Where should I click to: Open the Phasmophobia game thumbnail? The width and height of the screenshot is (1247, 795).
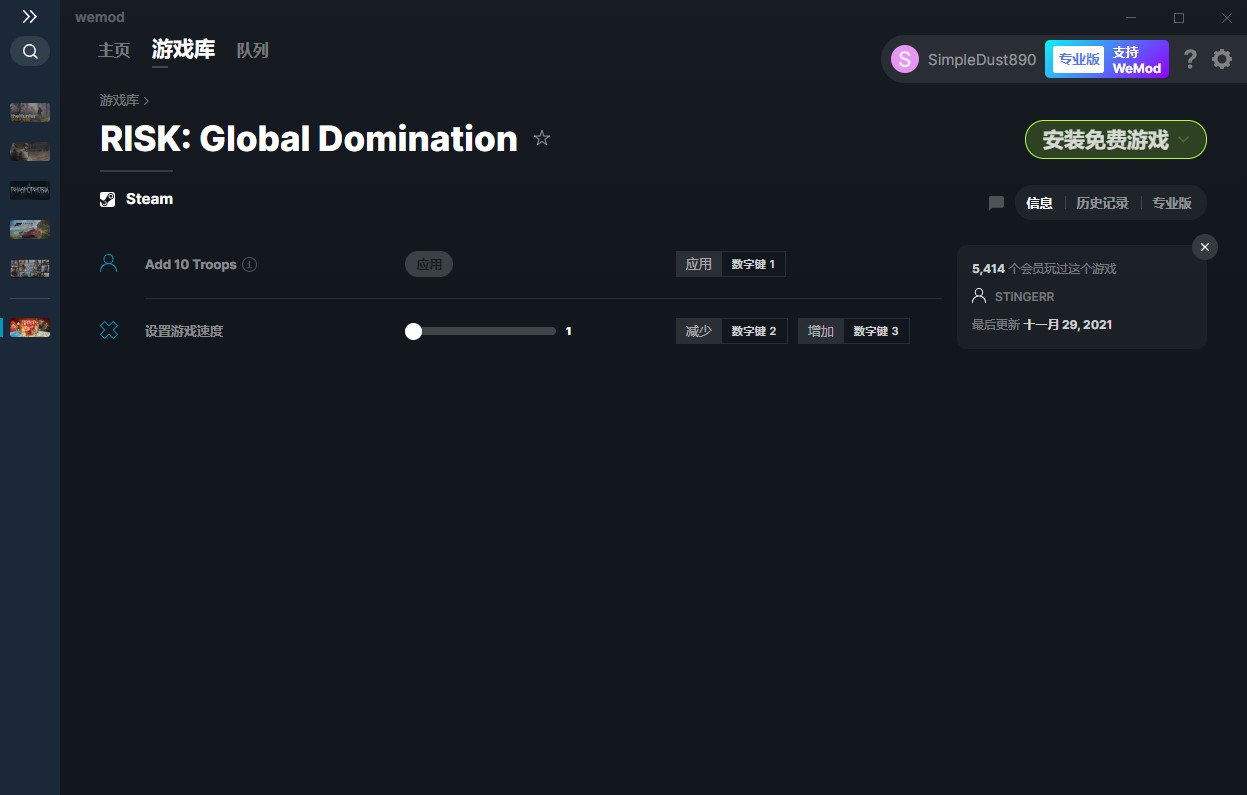coord(30,190)
